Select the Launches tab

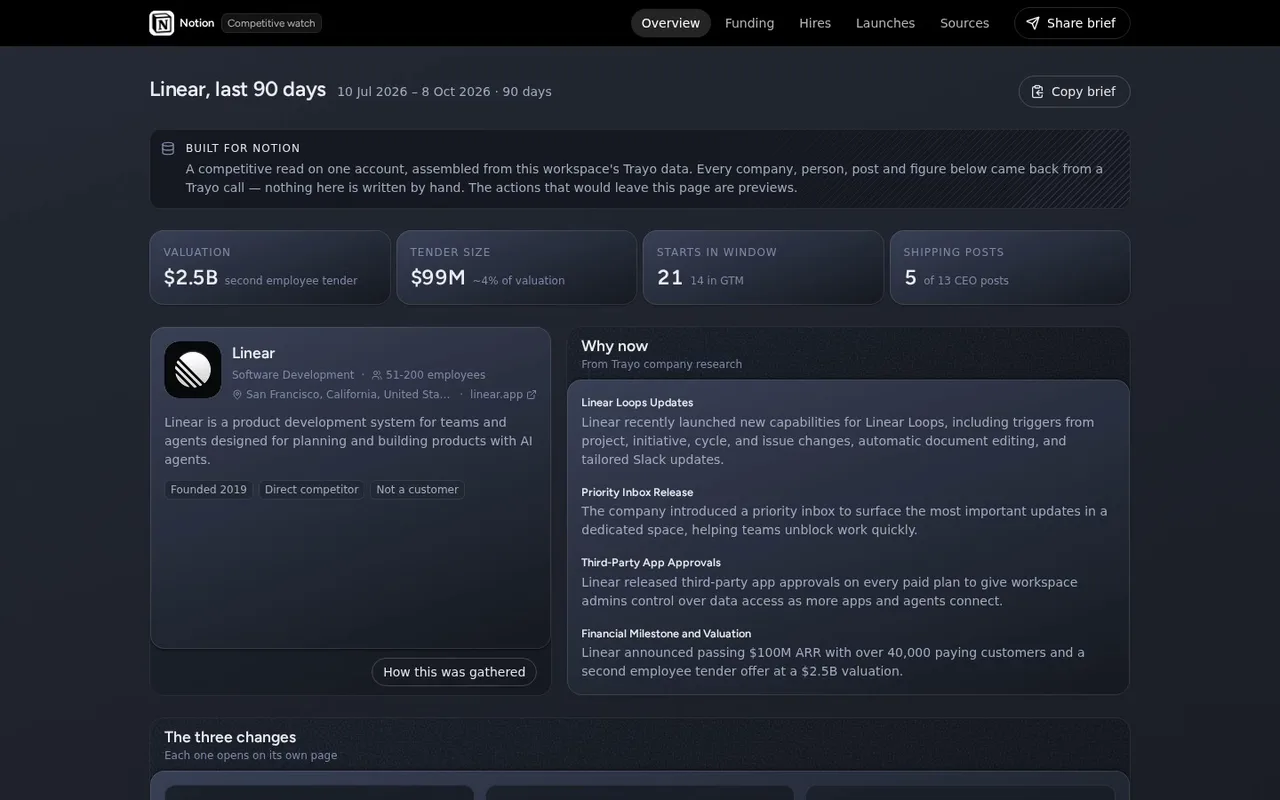tap(885, 23)
